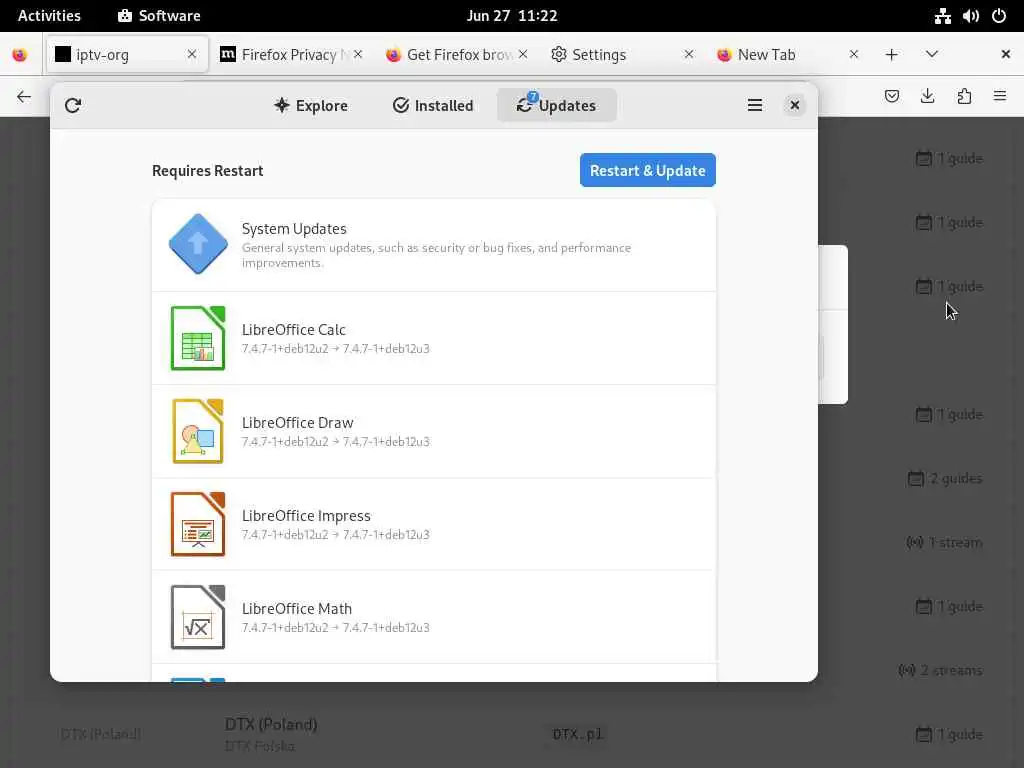Click the LibreOffice Calc icon
1024x768 pixels.
point(198,338)
